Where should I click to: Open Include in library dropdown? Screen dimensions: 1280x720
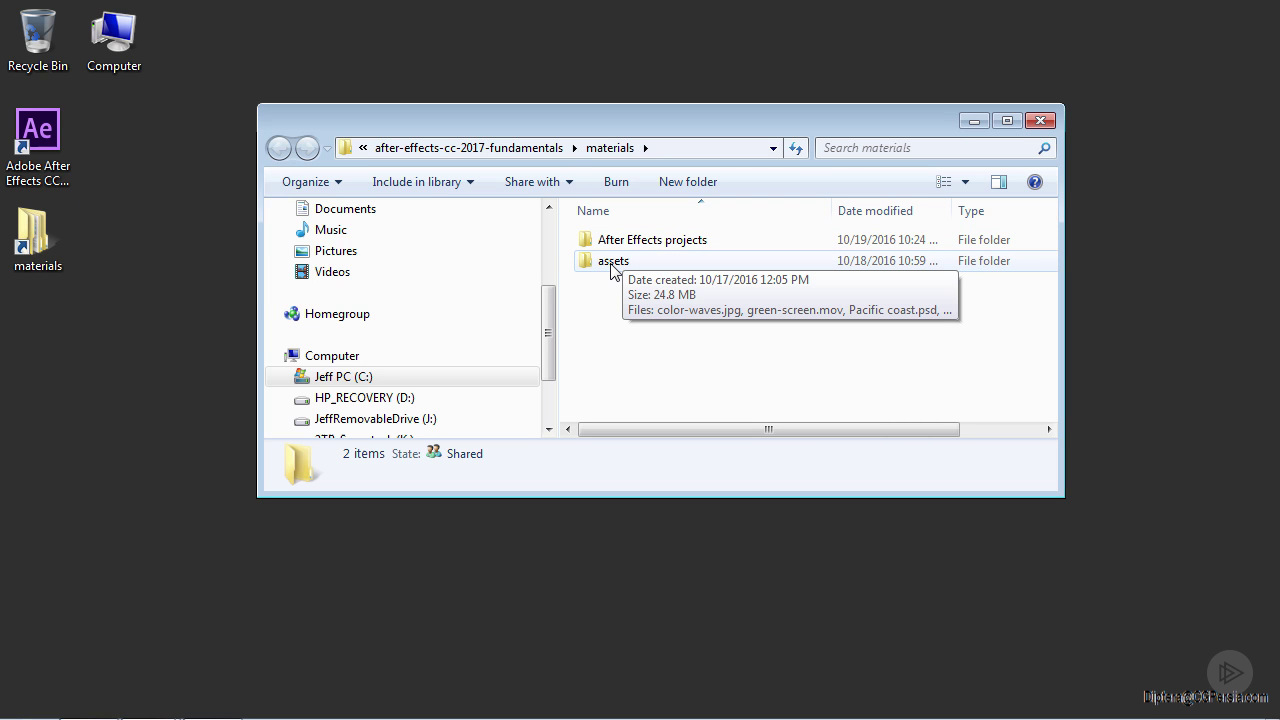[423, 182]
